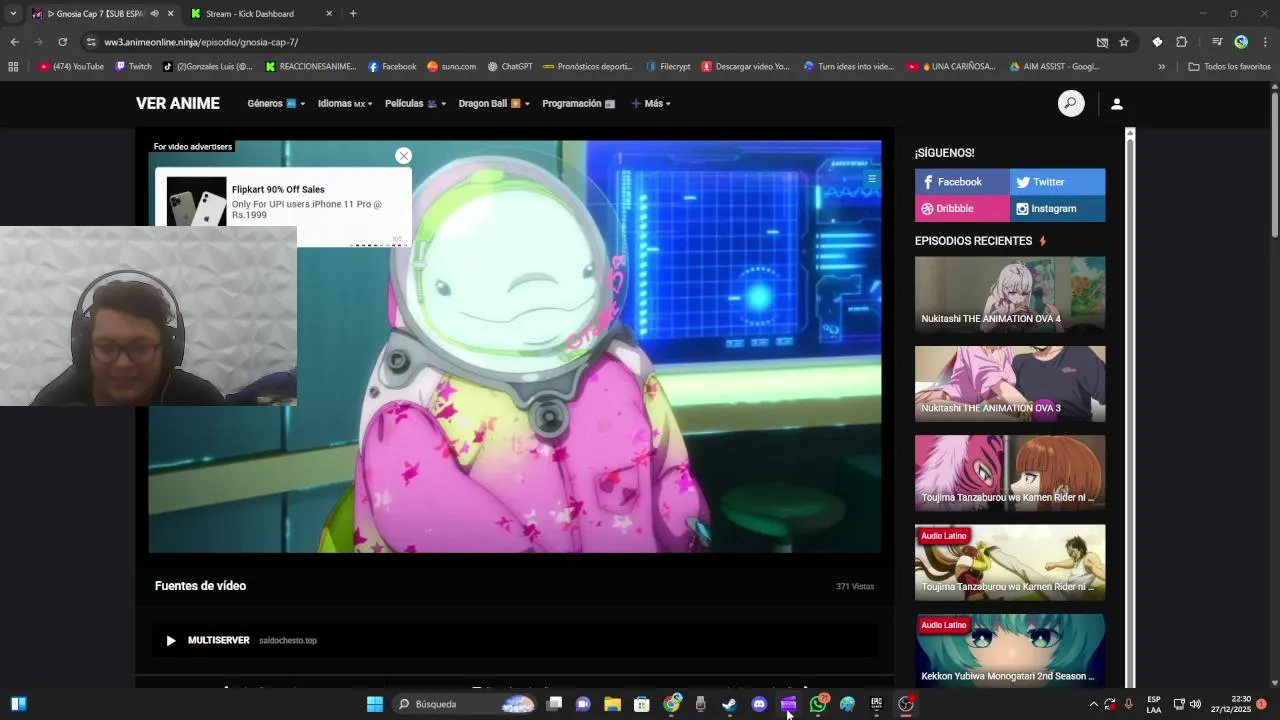1280x720 pixels.
Task: Expand the Dragon Ball dropdown menu
Action: tap(494, 104)
